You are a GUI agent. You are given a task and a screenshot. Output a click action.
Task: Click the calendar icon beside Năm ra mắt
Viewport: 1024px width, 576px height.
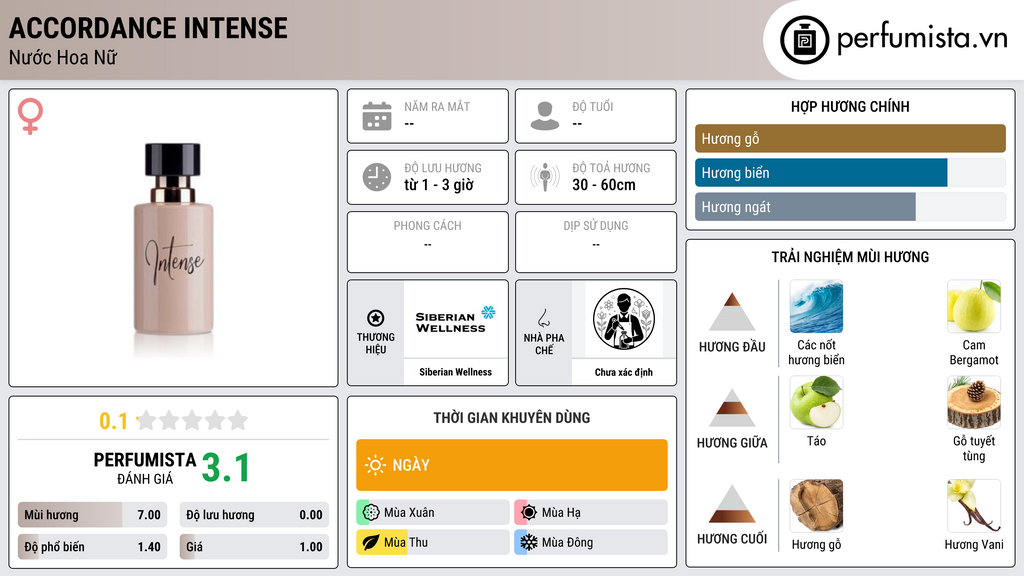coord(377,116)
